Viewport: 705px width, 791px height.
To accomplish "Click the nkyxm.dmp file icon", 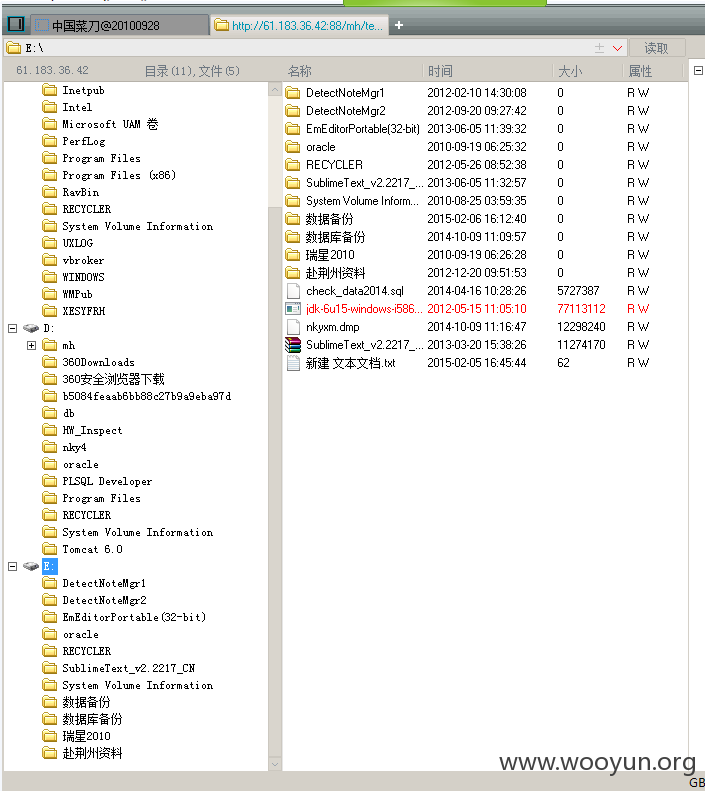I will [293, 327].
